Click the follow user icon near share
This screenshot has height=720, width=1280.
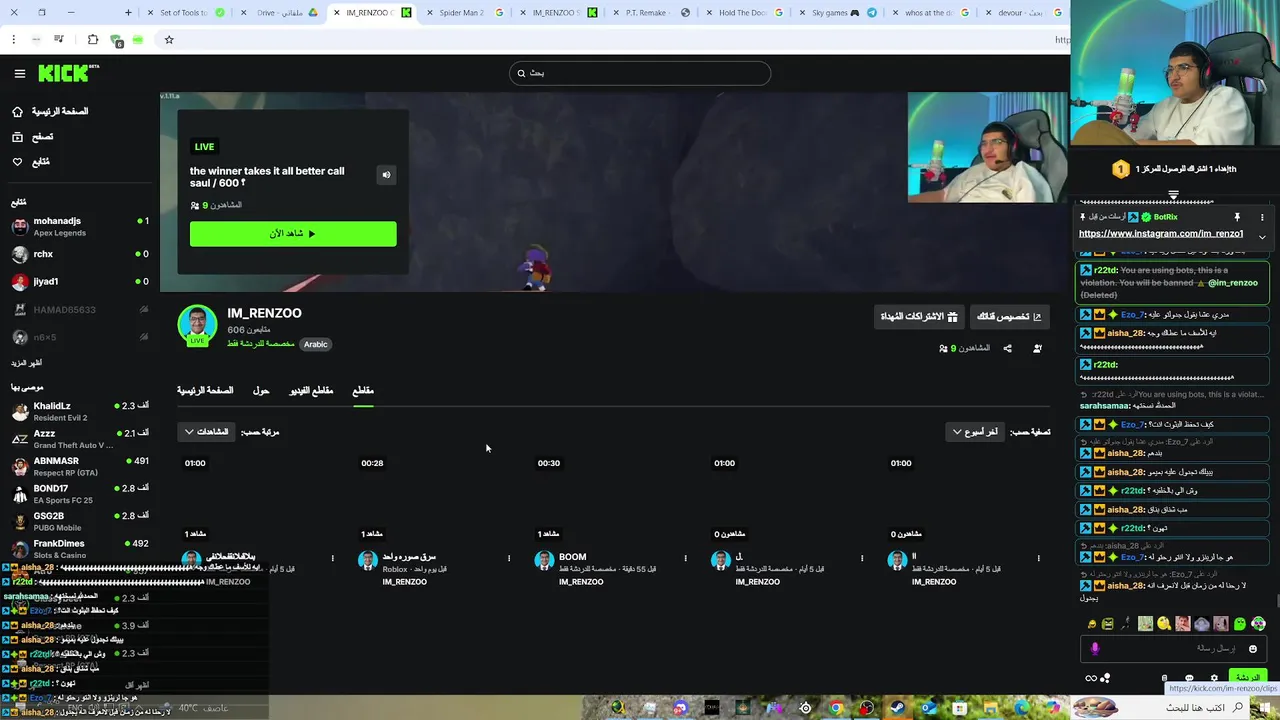click(1037, 348)
